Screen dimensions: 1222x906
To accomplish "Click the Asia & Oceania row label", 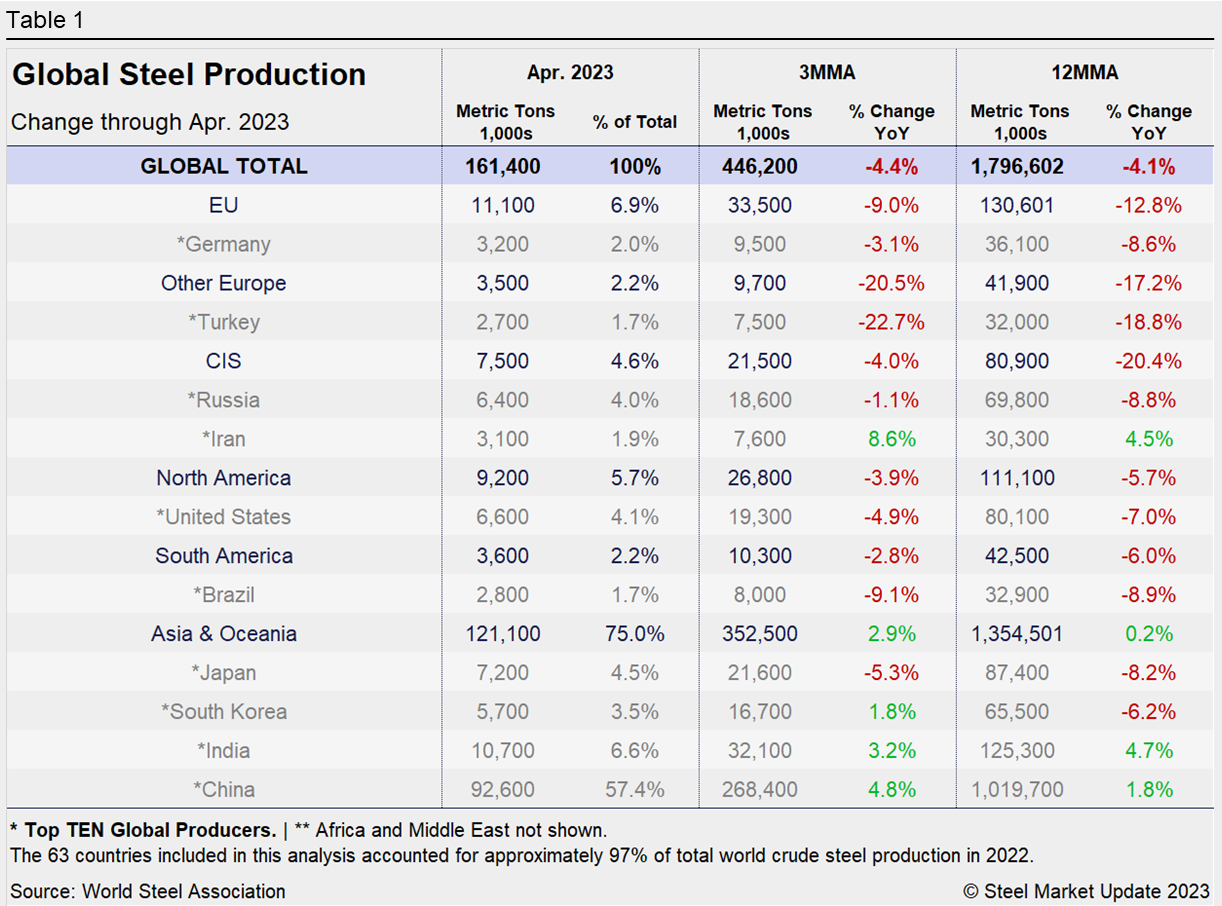I will click(224, 634).
